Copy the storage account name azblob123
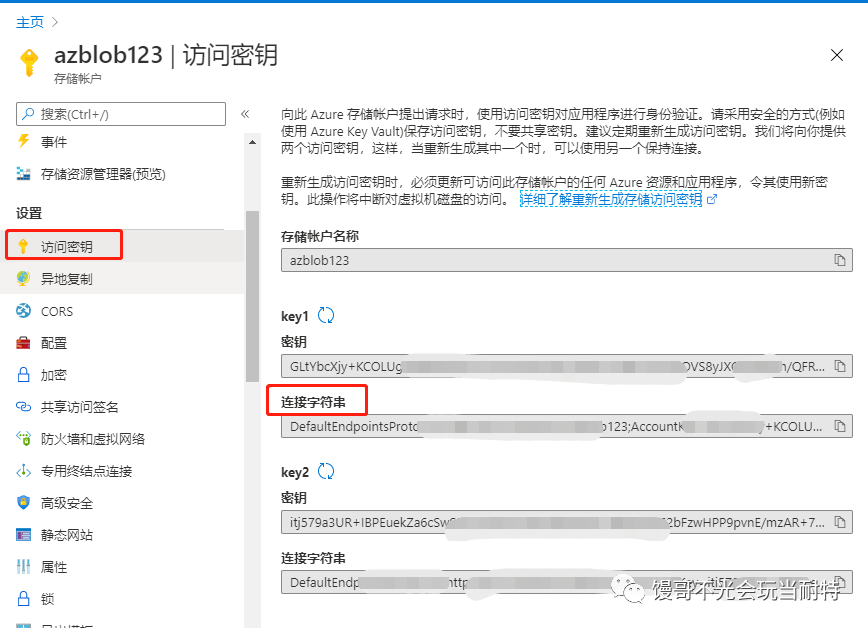Image resolution: width=868 pixels, height=628 pixels. point(840,260)
